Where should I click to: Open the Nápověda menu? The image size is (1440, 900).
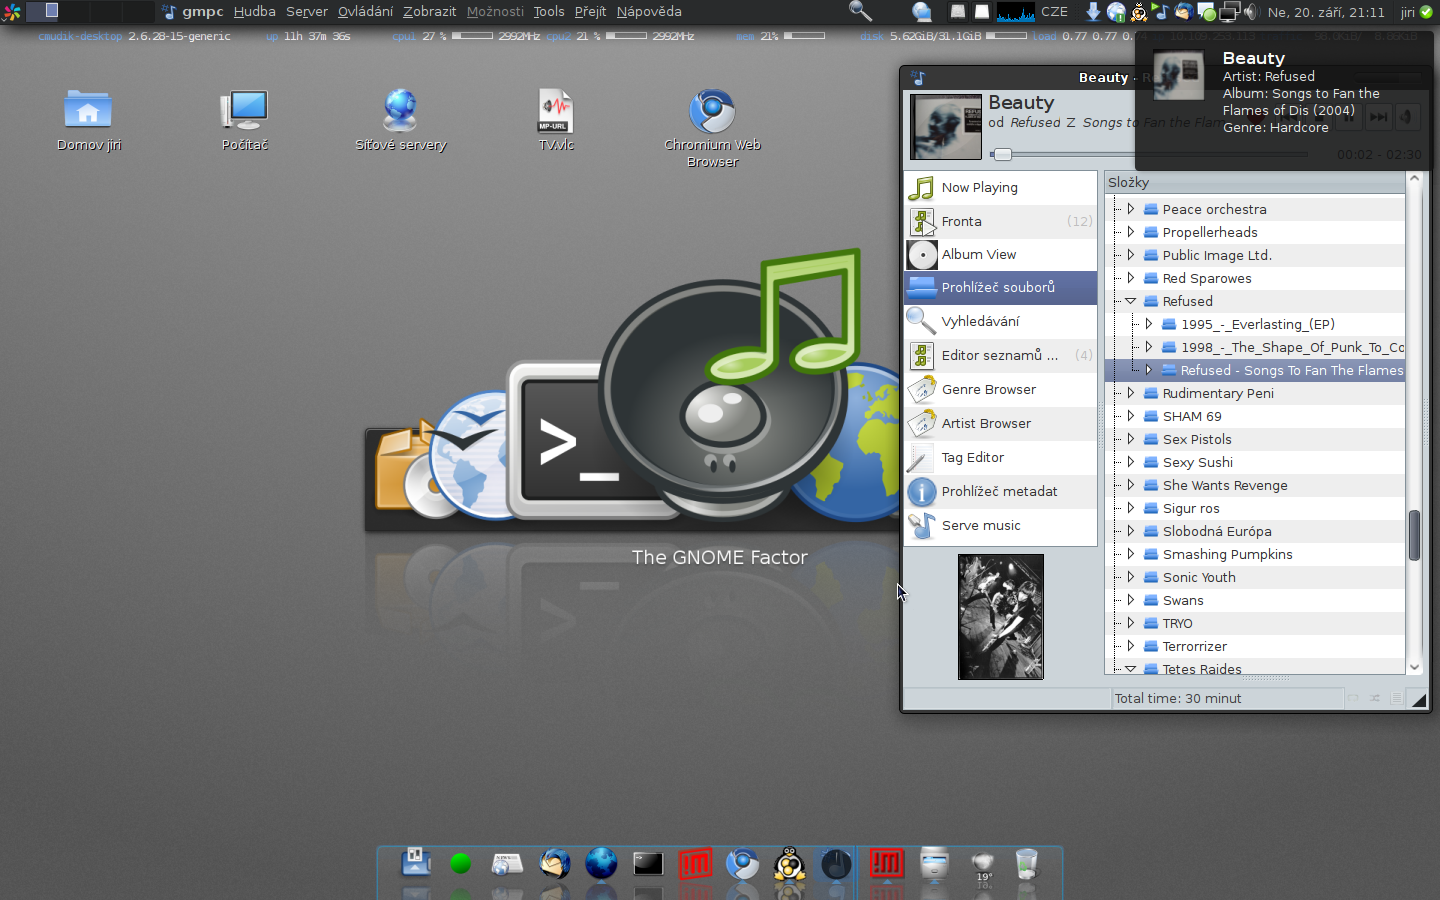tap(649, 12)
